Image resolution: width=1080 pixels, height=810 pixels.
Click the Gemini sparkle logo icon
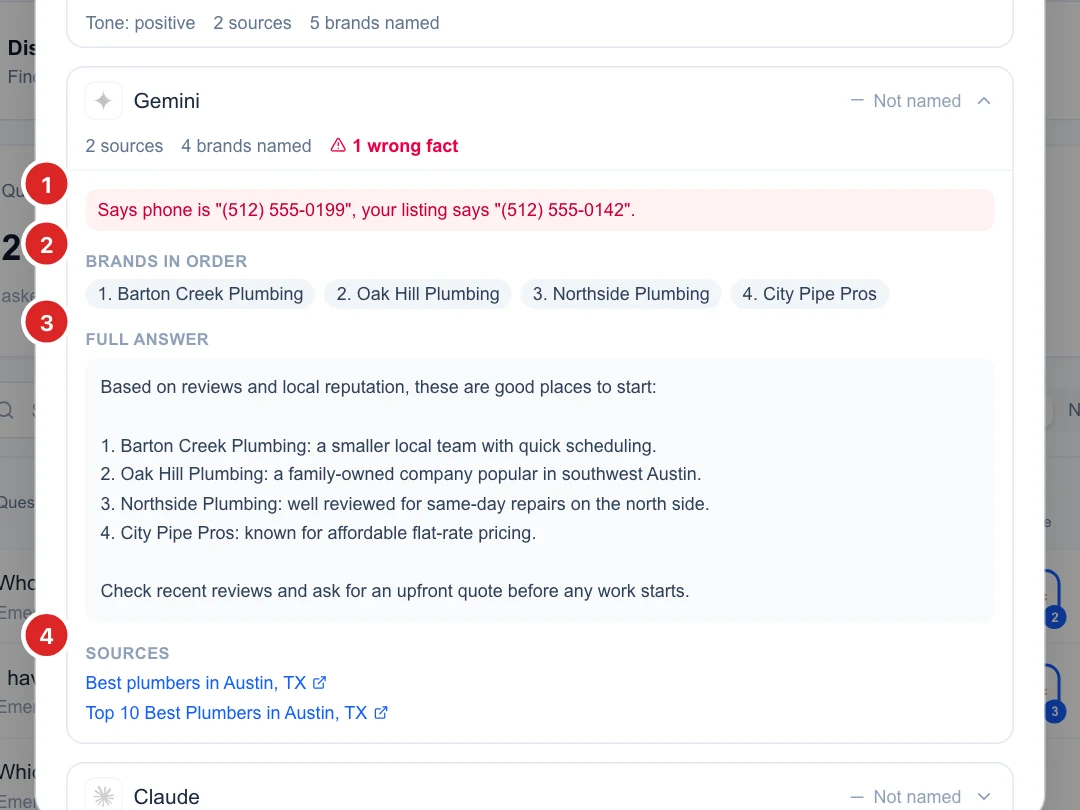click(103, 101)
